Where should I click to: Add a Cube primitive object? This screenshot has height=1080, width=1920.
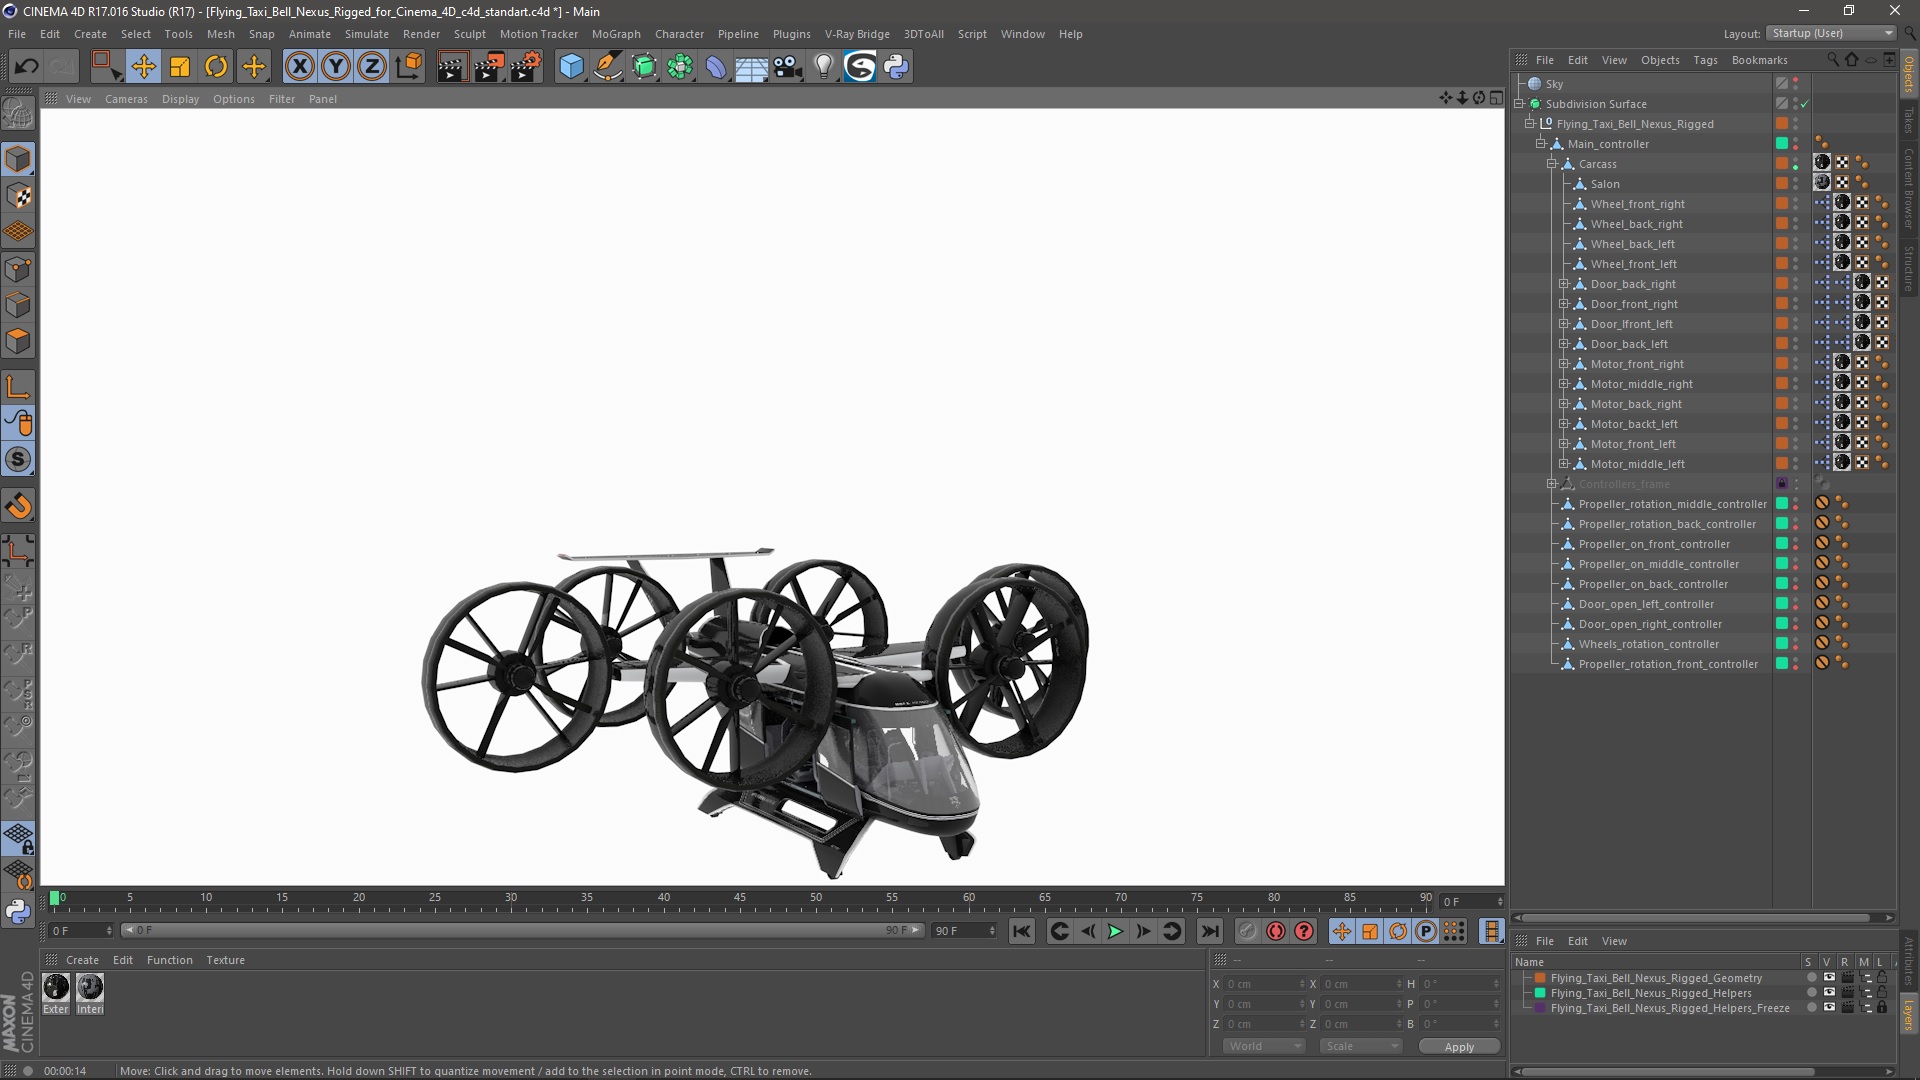(x=571, y=67)
